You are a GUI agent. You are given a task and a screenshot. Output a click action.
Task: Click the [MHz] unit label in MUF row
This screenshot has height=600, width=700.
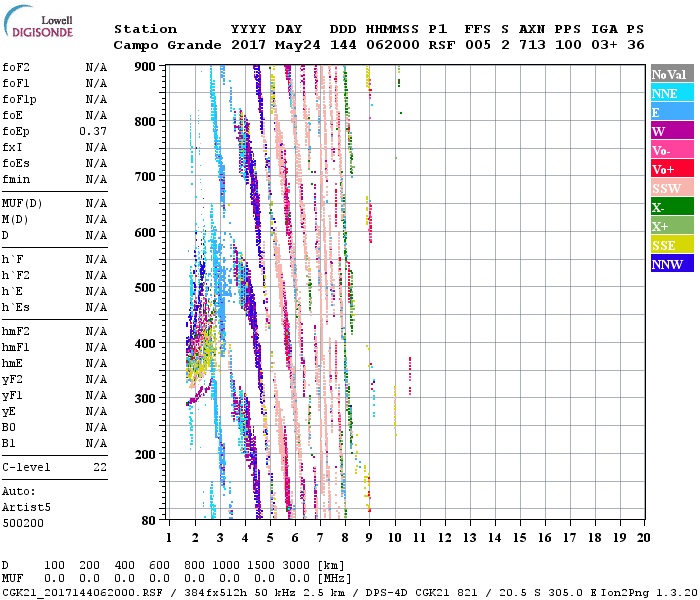tap(334, 579)
